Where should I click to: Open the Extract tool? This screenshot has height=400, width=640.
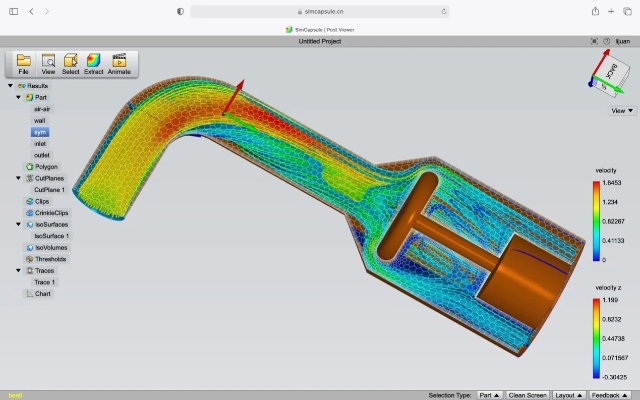pyautogui.click(x=93, y=63)
